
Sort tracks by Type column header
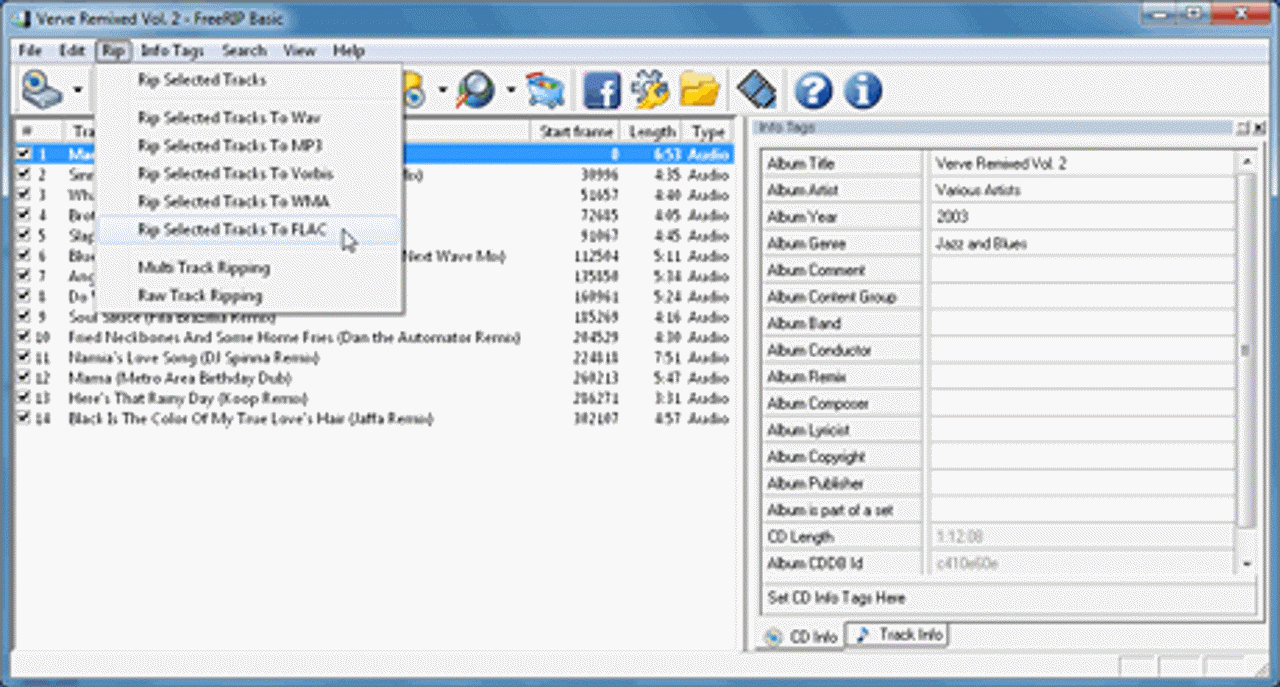point(708,132)
